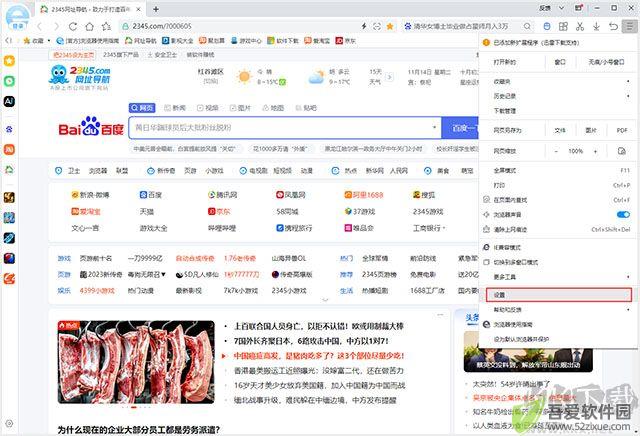
Task: Expand the 历史记录 submenu
Action: pos(628,96)
